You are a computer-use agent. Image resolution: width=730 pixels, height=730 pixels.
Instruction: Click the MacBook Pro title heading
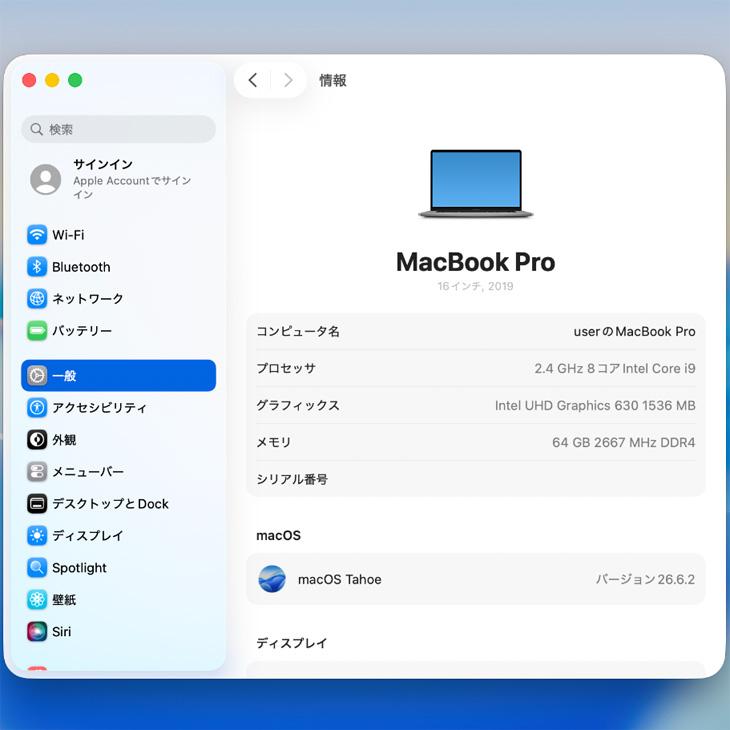pyautogui.click(x=475, y=262)
